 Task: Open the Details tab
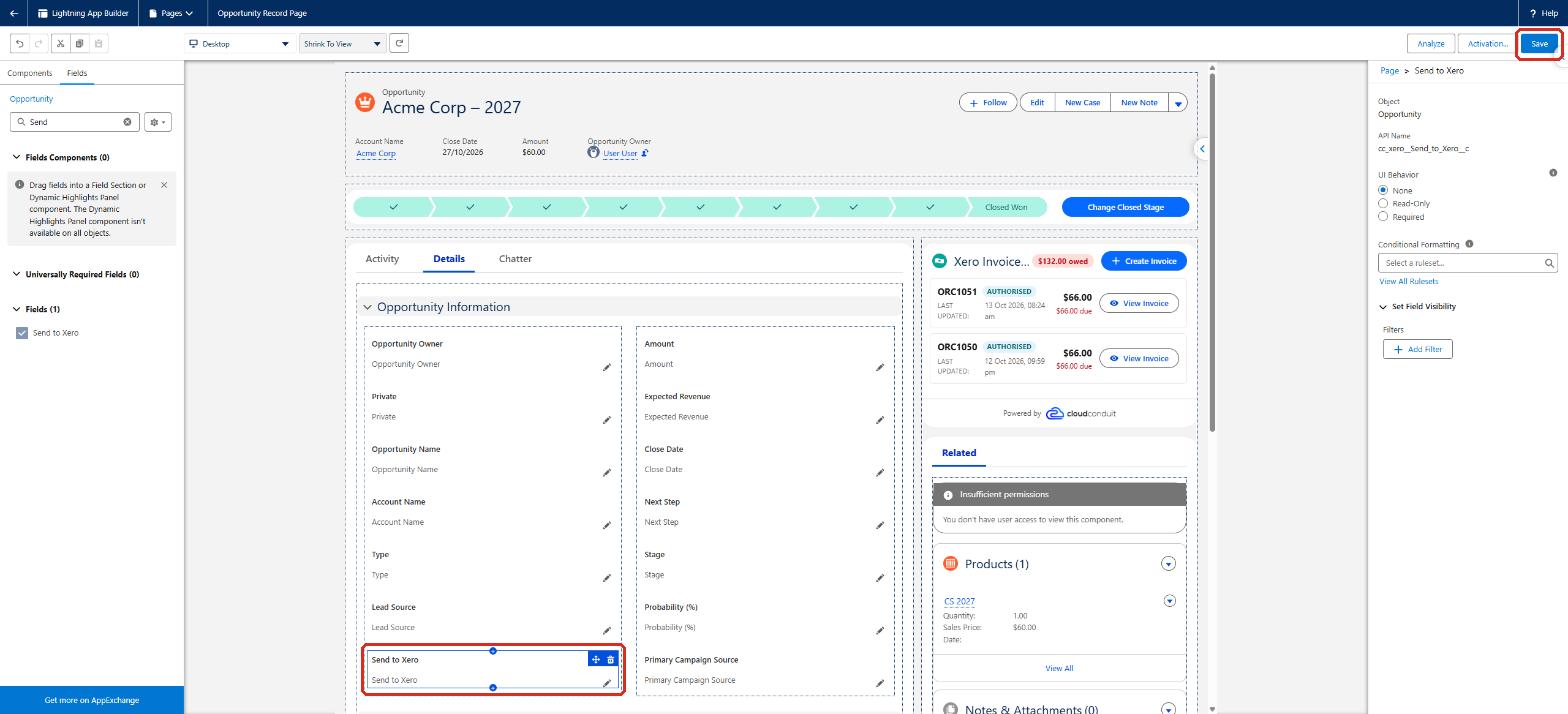[x=449, y=259]
